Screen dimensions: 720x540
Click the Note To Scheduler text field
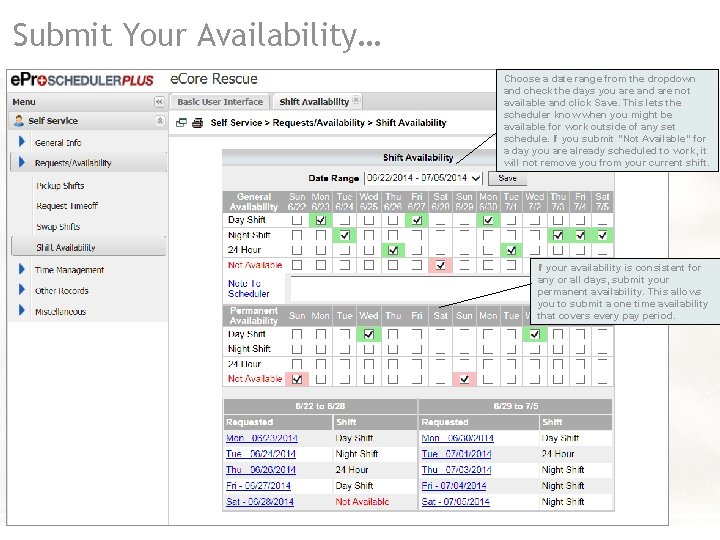409,288
